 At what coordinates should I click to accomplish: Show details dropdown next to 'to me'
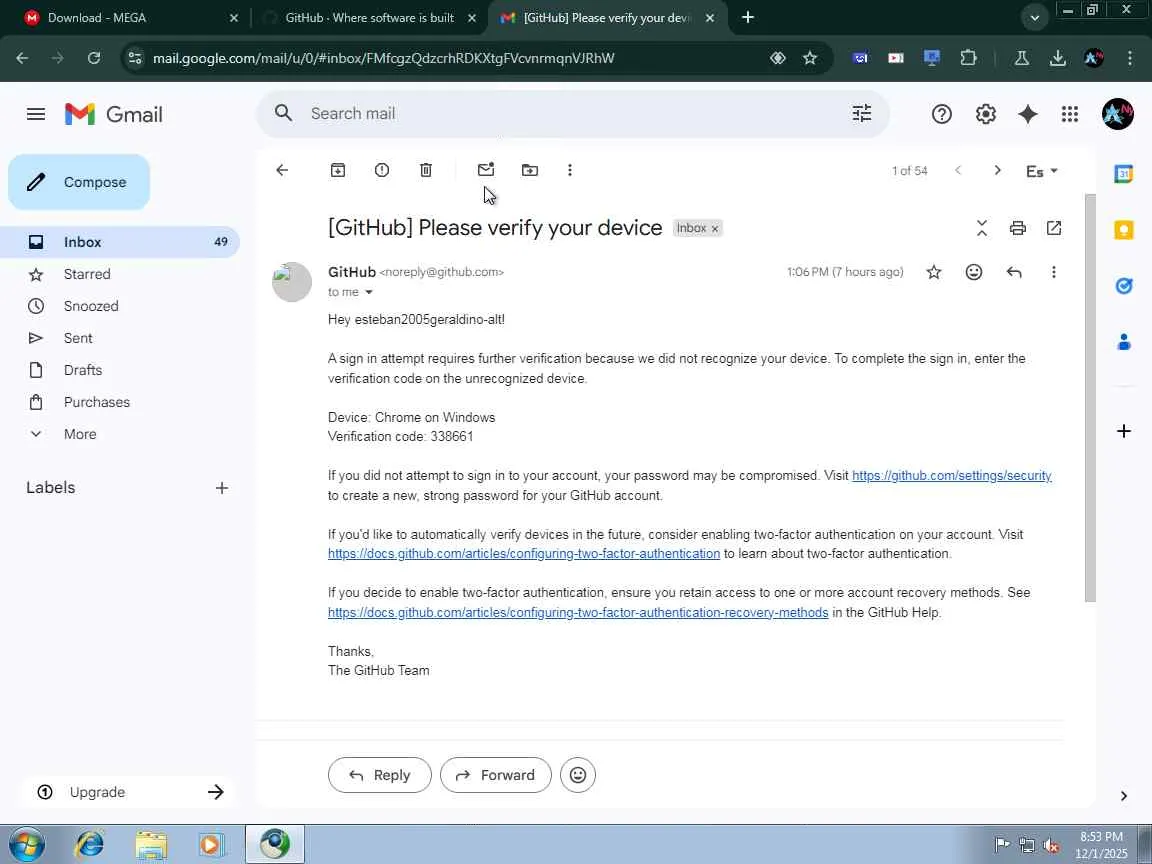click(x=369, y=292)
